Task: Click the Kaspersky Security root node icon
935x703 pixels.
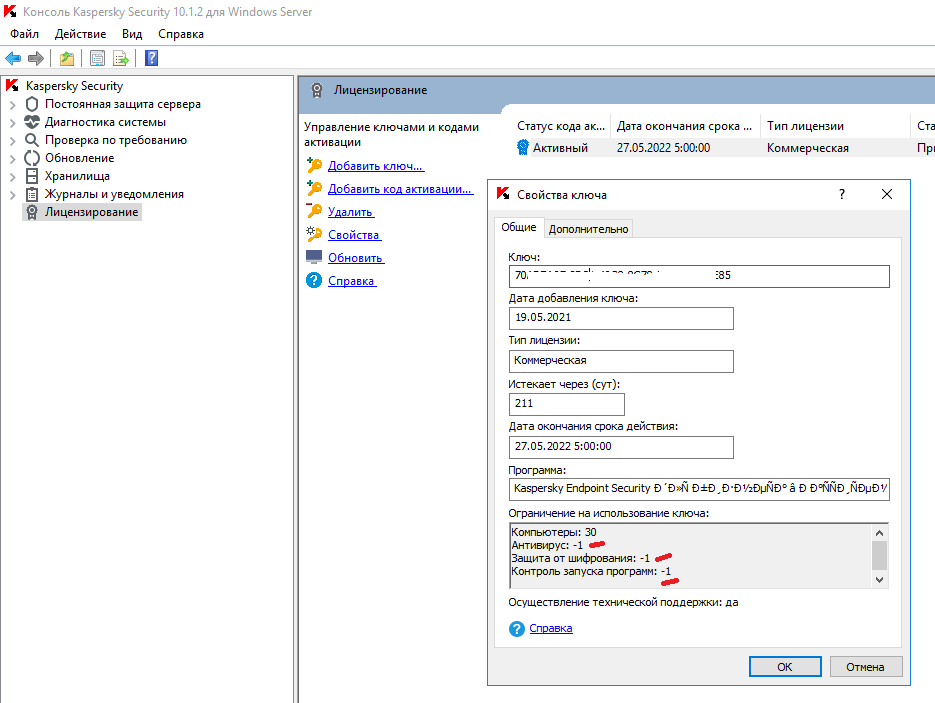Action: (x=13, y=86)
